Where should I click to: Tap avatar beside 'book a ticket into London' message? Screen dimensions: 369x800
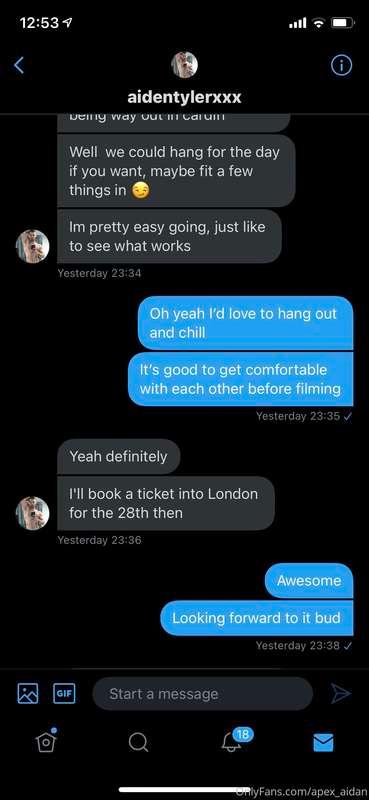tap(33, 513)
